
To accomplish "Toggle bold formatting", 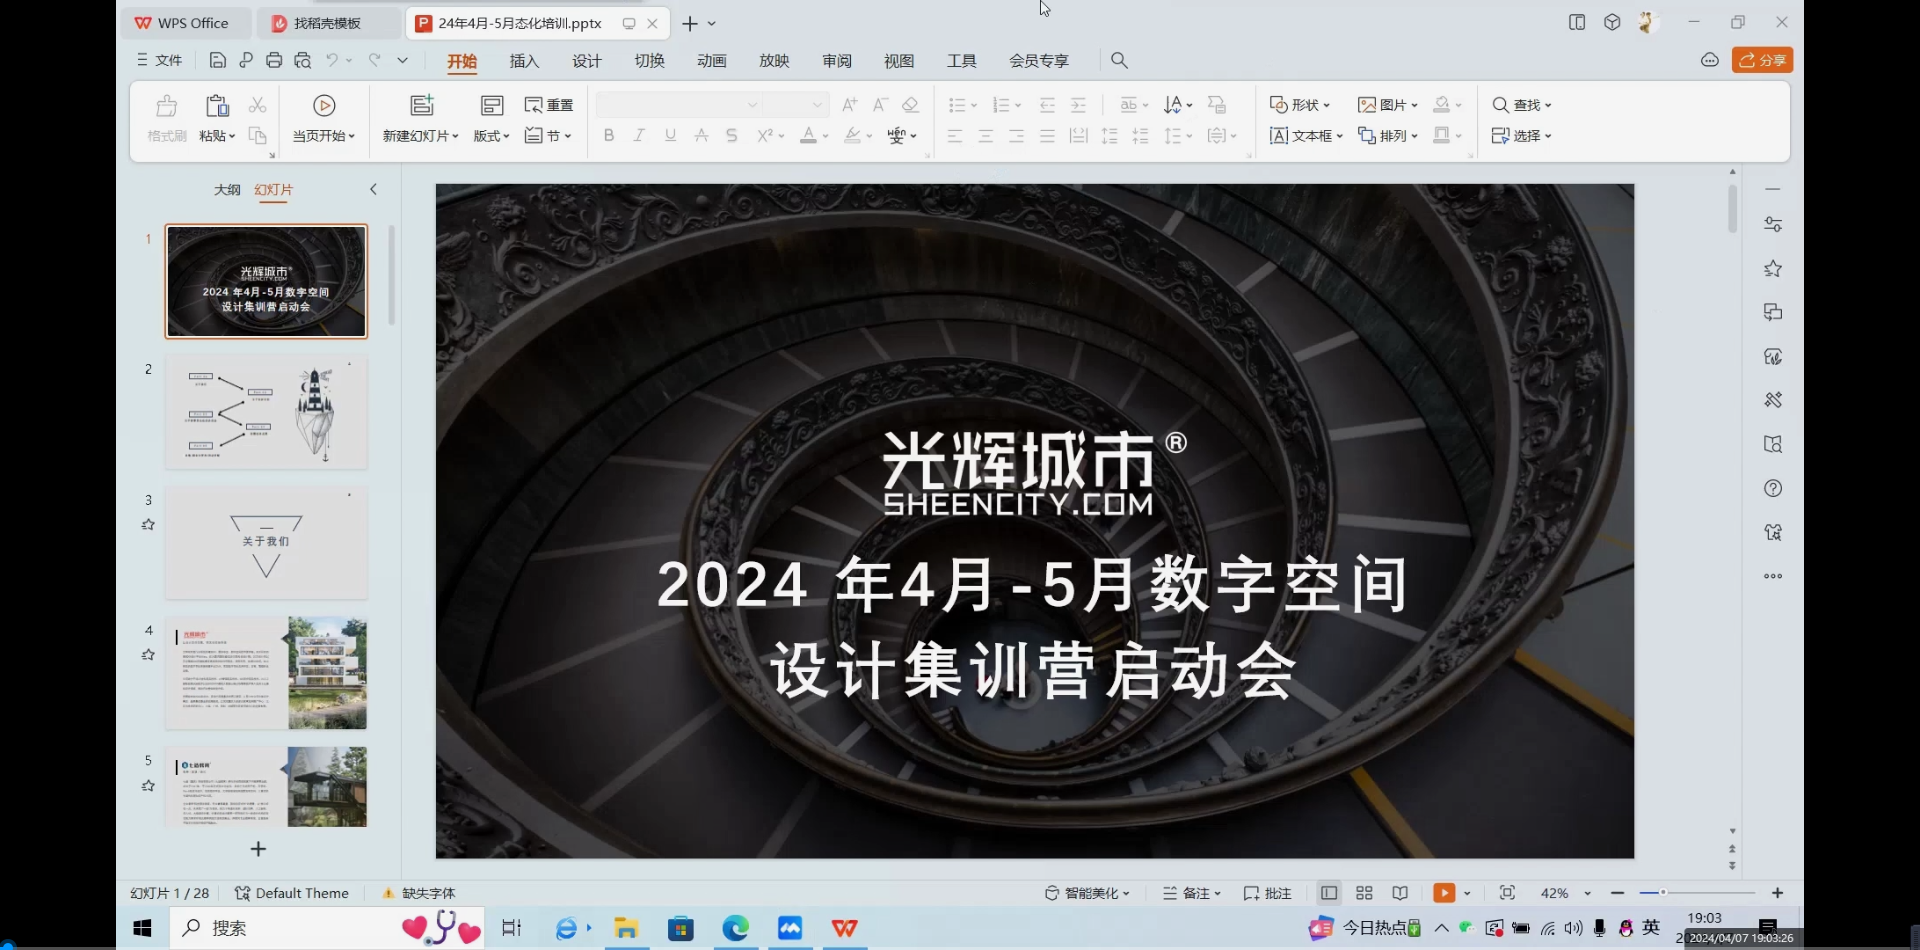I will tap(608, 136).
